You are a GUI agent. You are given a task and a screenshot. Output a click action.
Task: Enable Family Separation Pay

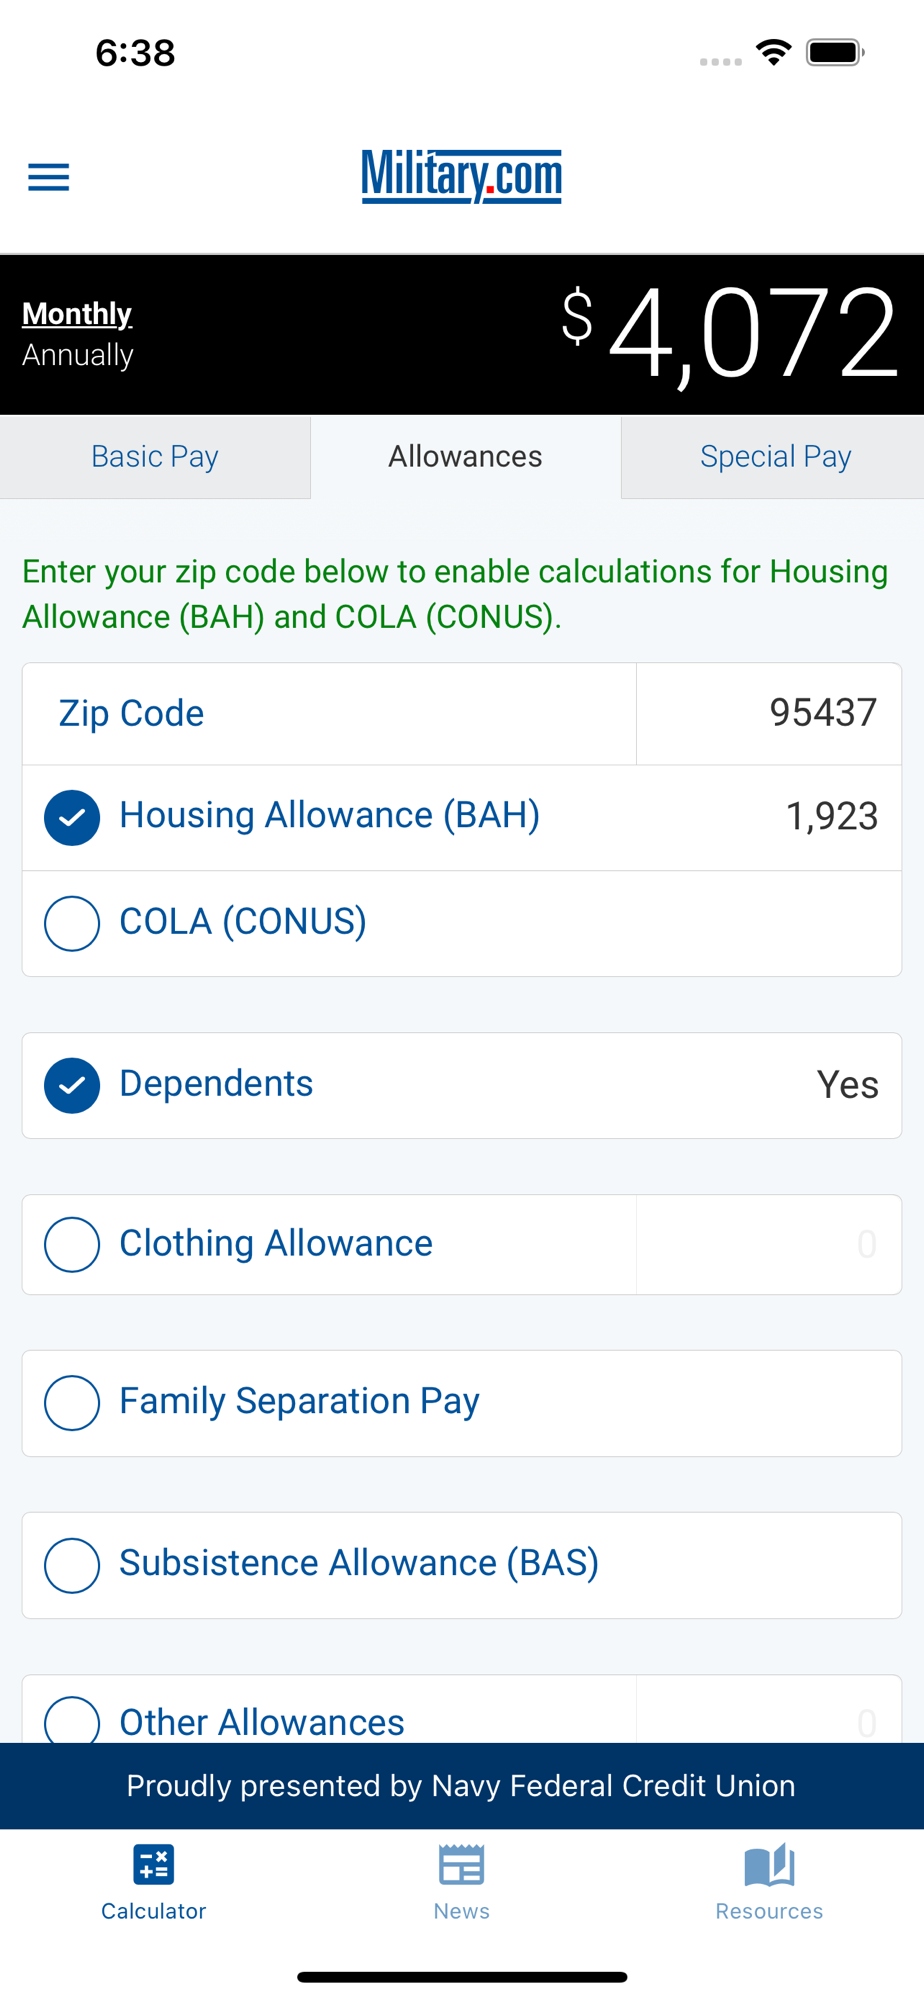click(72, 1402)
